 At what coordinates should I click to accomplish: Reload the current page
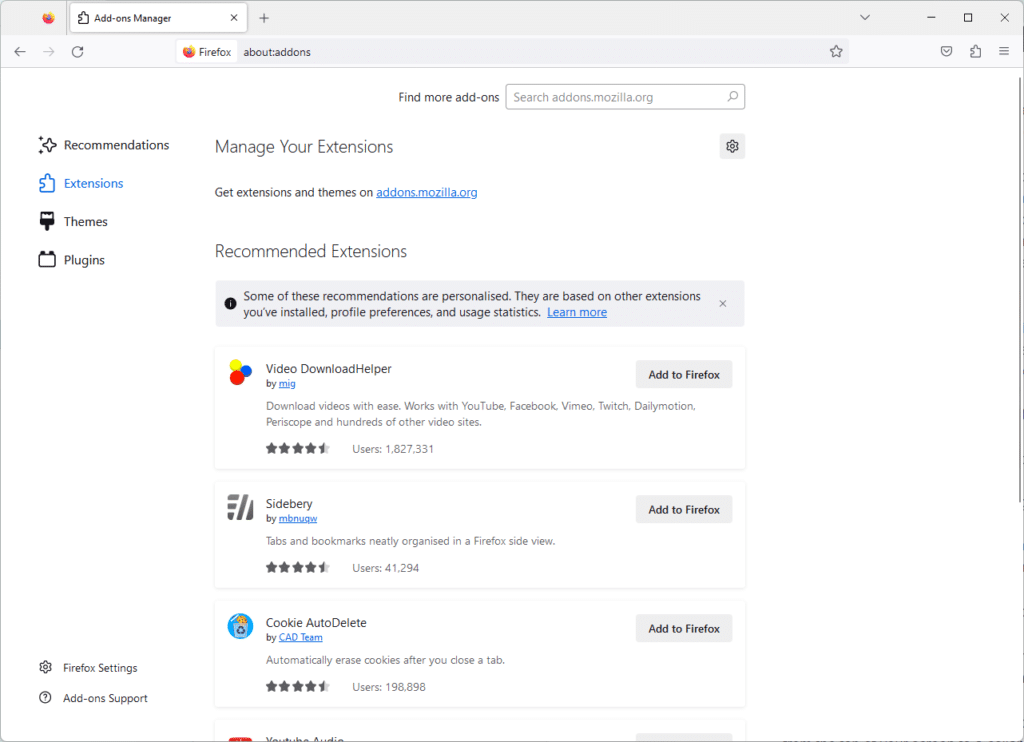click(78, 52)
